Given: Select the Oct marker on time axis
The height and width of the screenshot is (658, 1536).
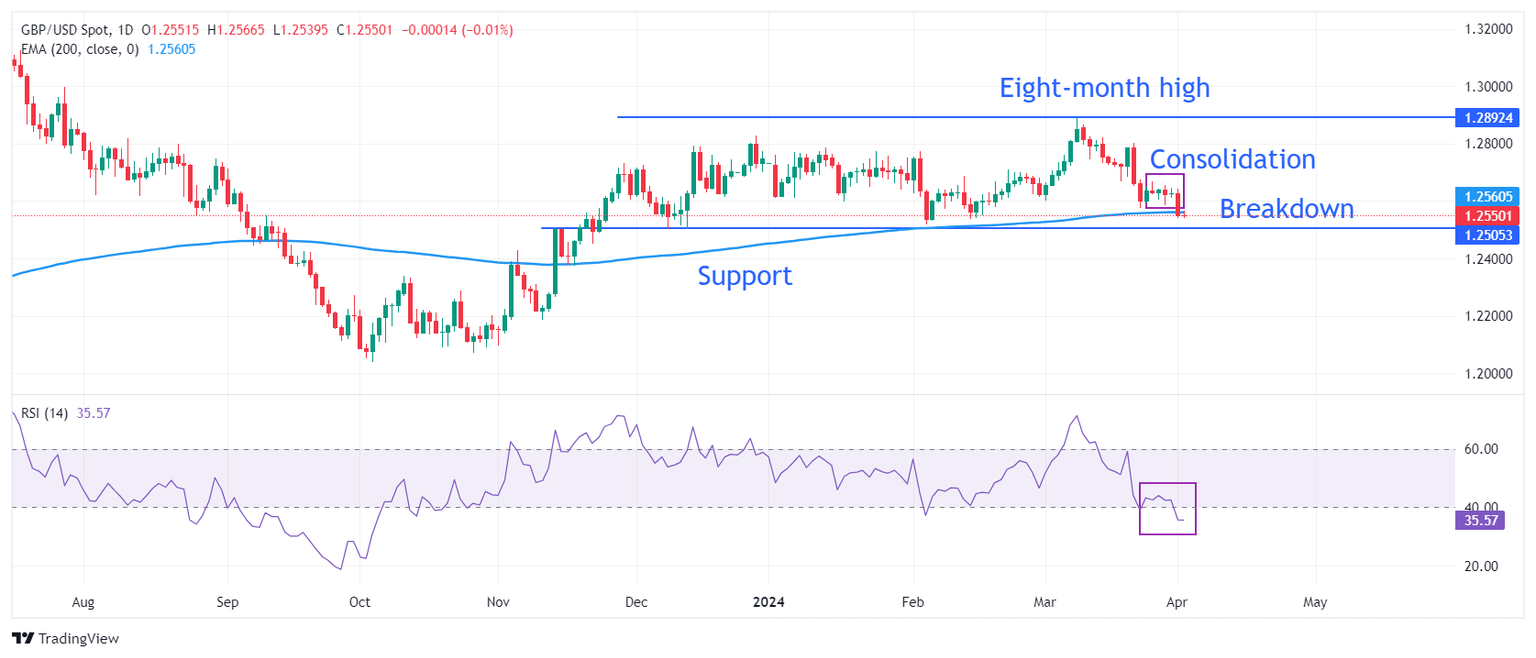Looking at the screenshot, I should click(359, 602).
